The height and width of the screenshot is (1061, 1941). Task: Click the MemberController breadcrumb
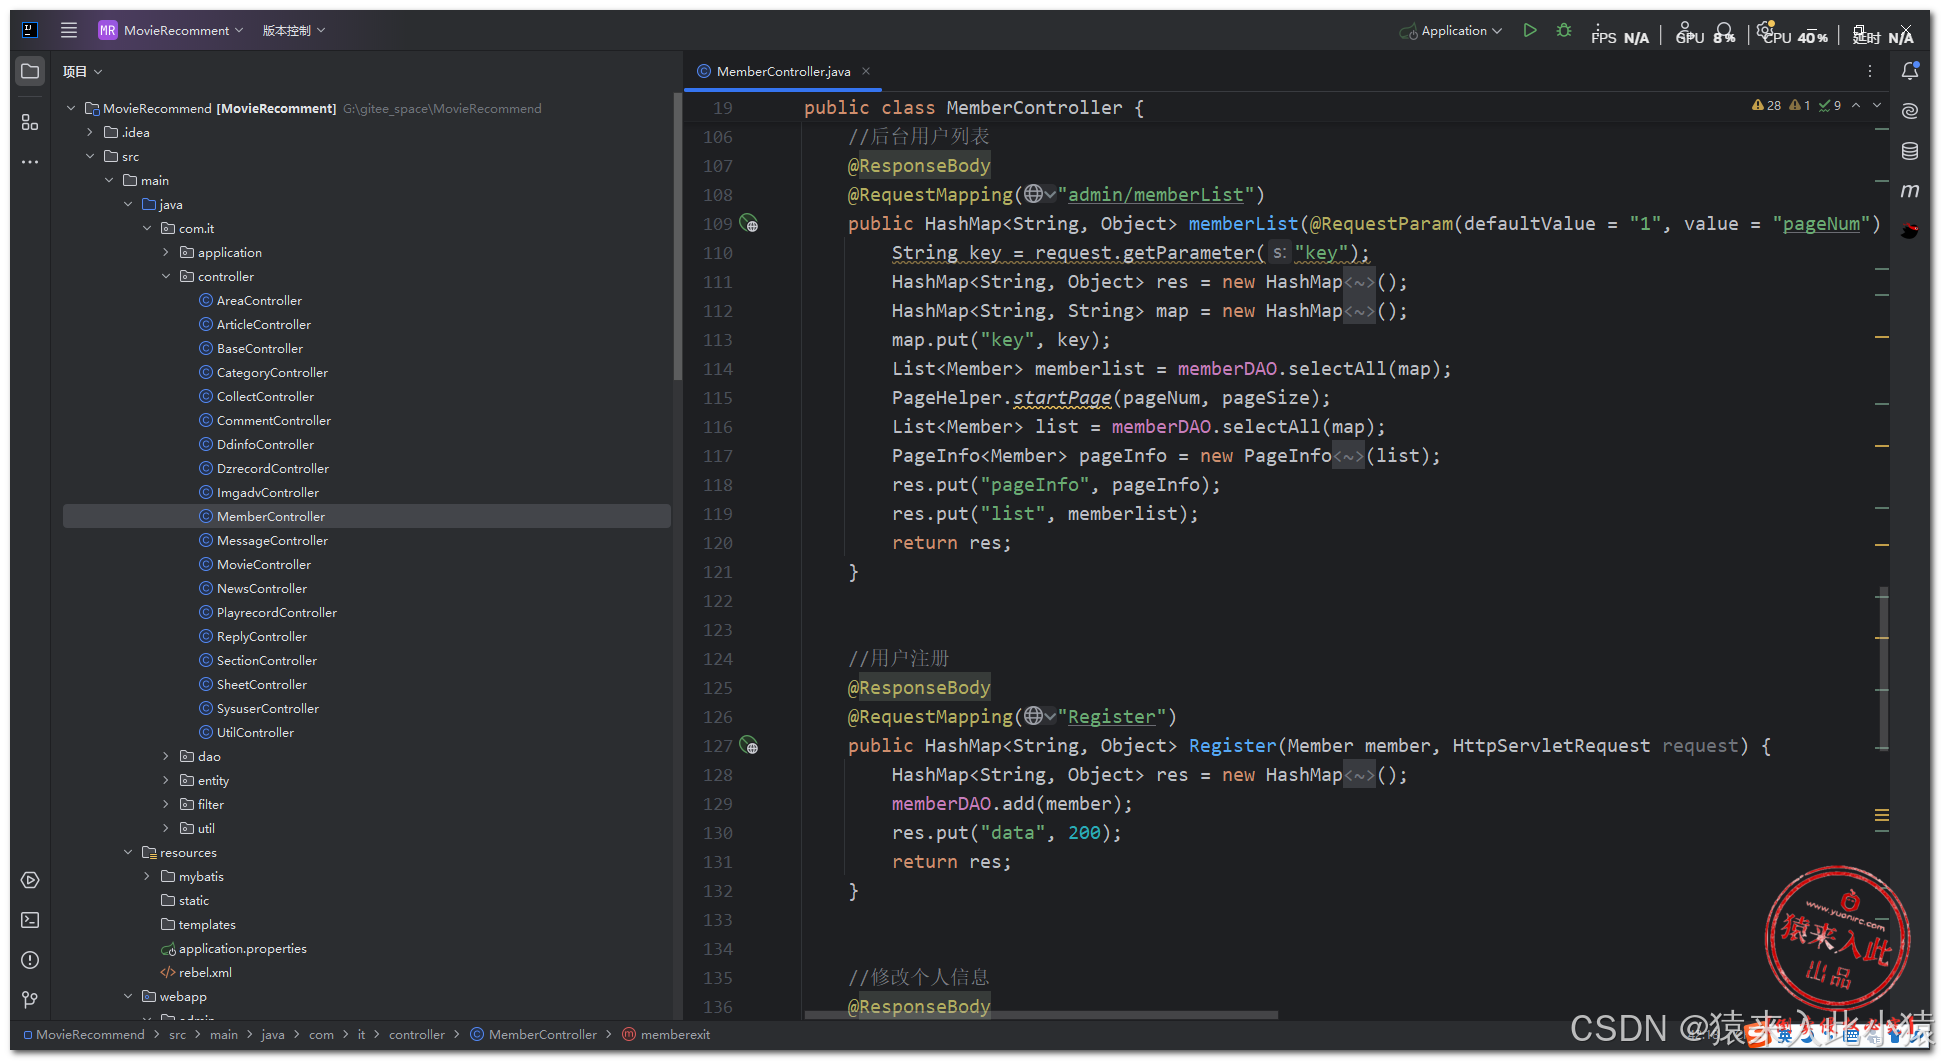point(533,1034)
